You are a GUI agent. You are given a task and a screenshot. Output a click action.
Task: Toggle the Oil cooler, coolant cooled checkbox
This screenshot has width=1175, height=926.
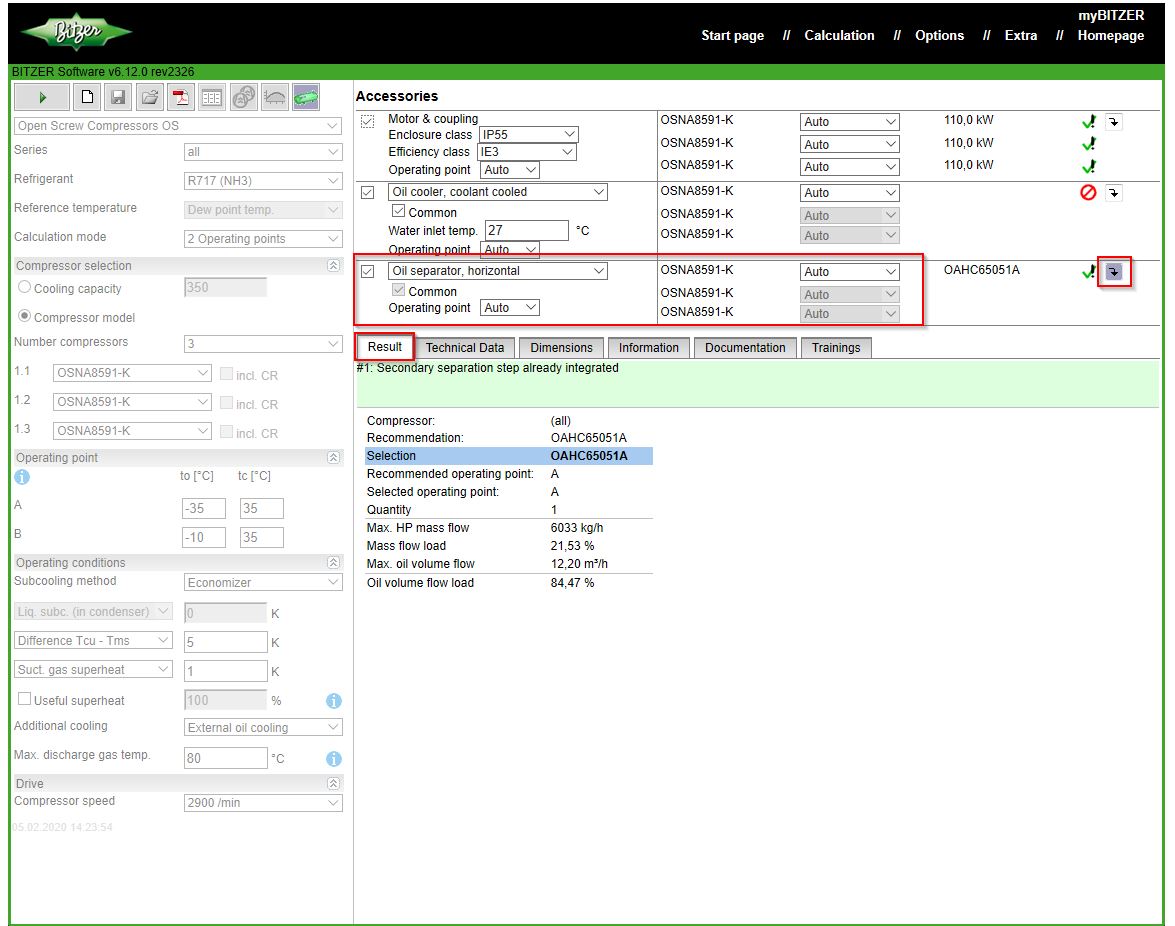[x=367, y=192]
